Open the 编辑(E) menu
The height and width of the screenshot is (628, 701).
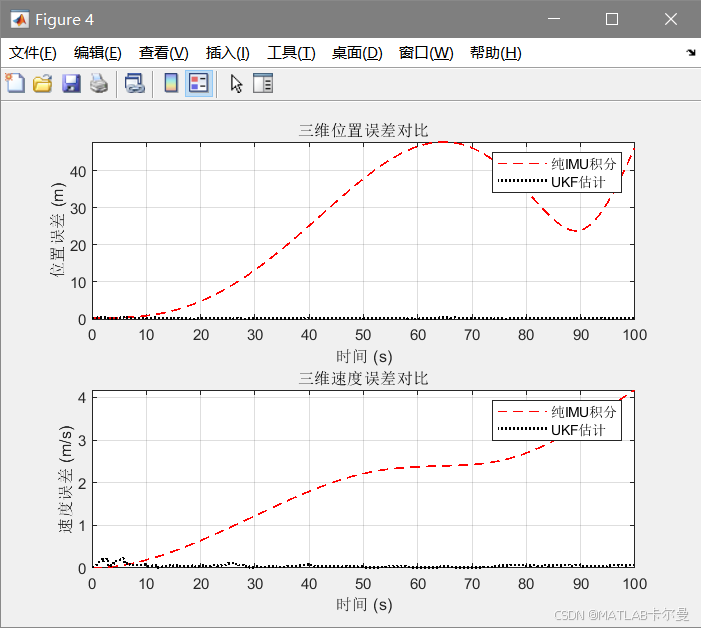98,53
